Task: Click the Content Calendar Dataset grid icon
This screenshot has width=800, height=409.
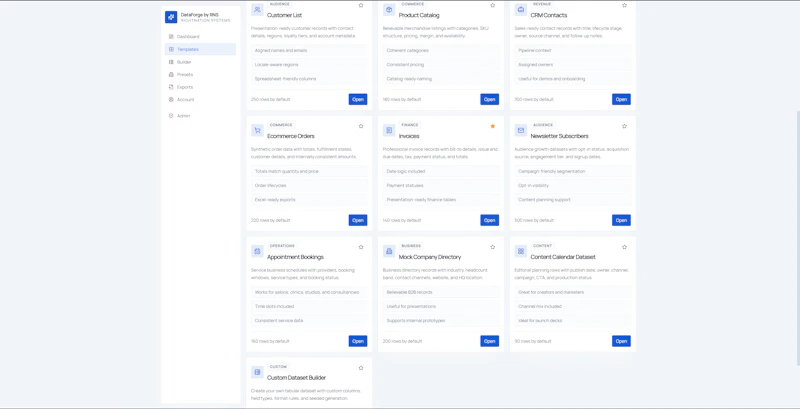Action: click(520, 251)
